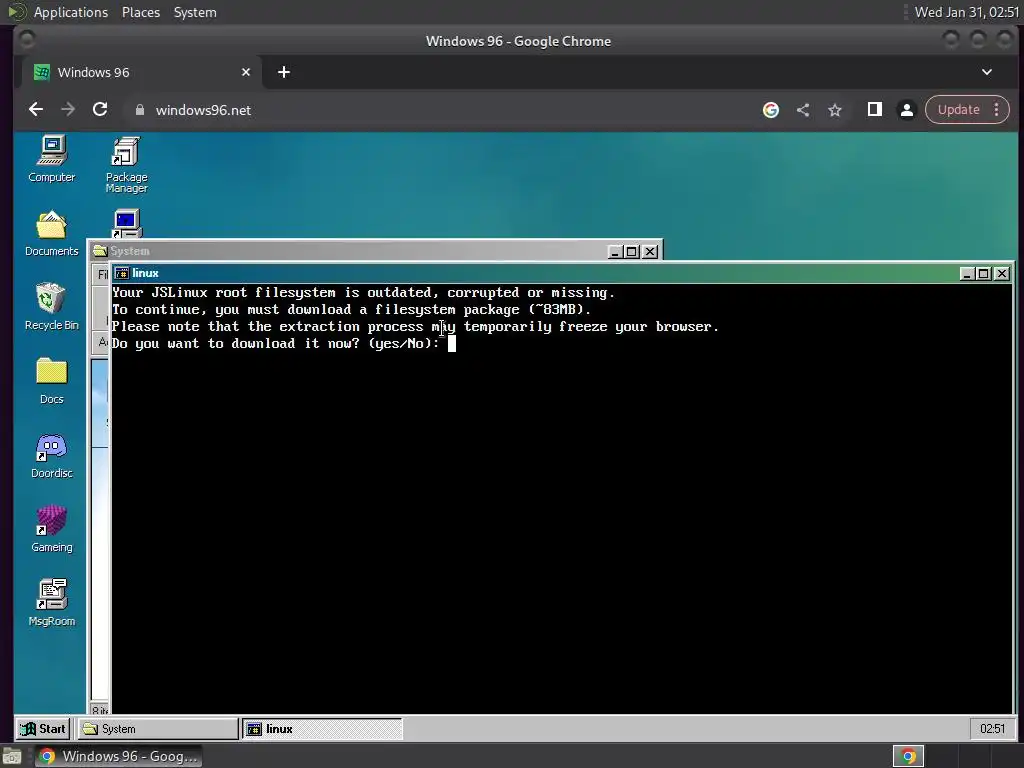This screenshot has height=768, width=1024.
Task: Share this page icon
Action: pos(803,110)
